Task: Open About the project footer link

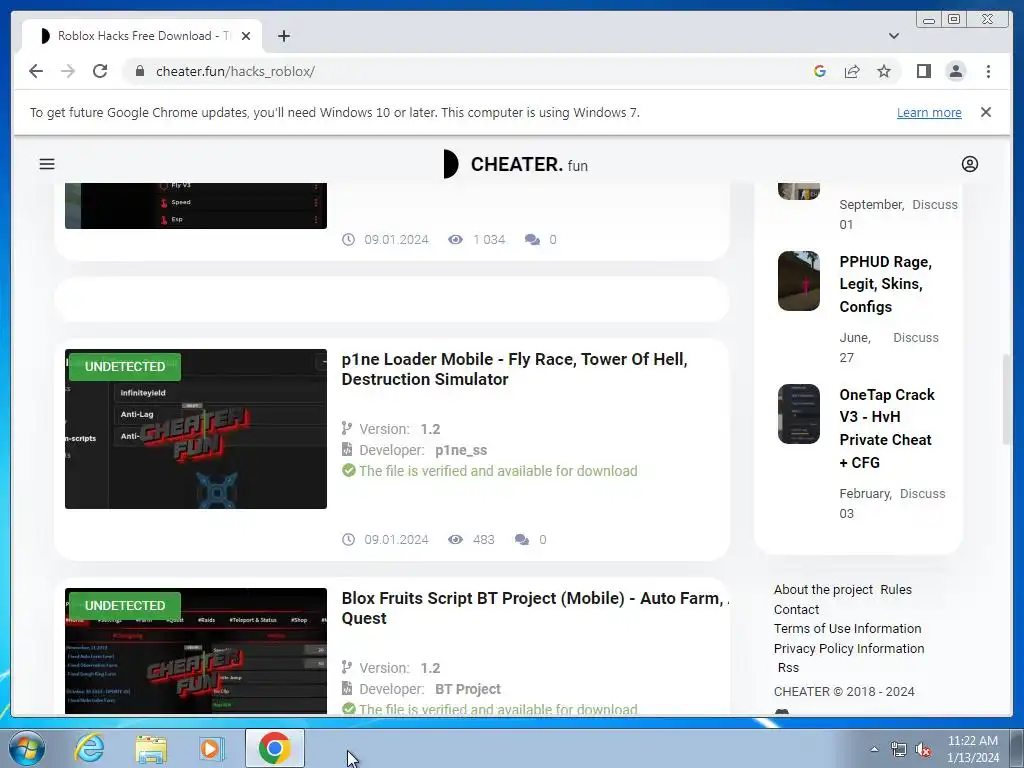Action: [x=823, y=589]
